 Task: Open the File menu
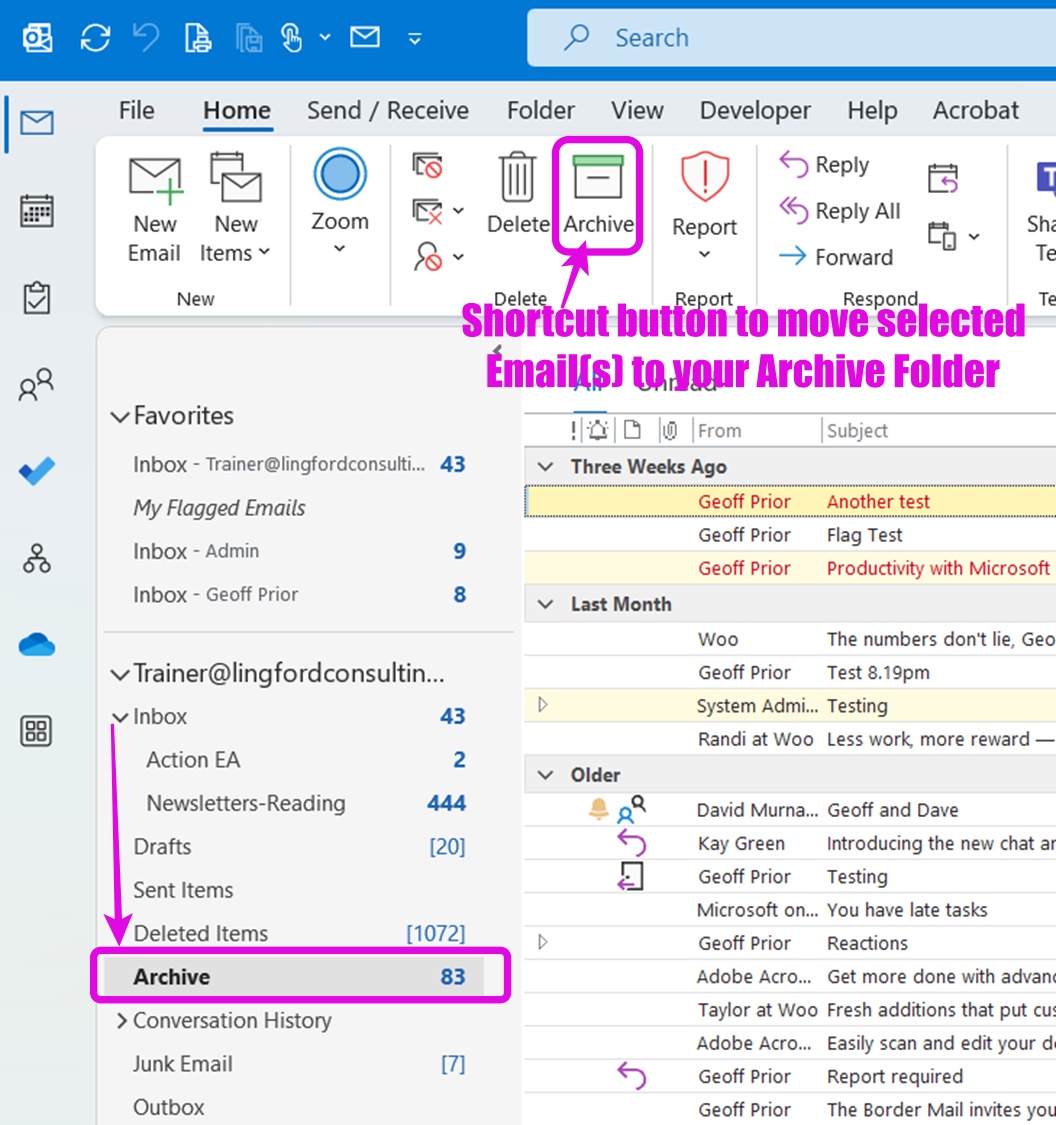coord(135,110)
